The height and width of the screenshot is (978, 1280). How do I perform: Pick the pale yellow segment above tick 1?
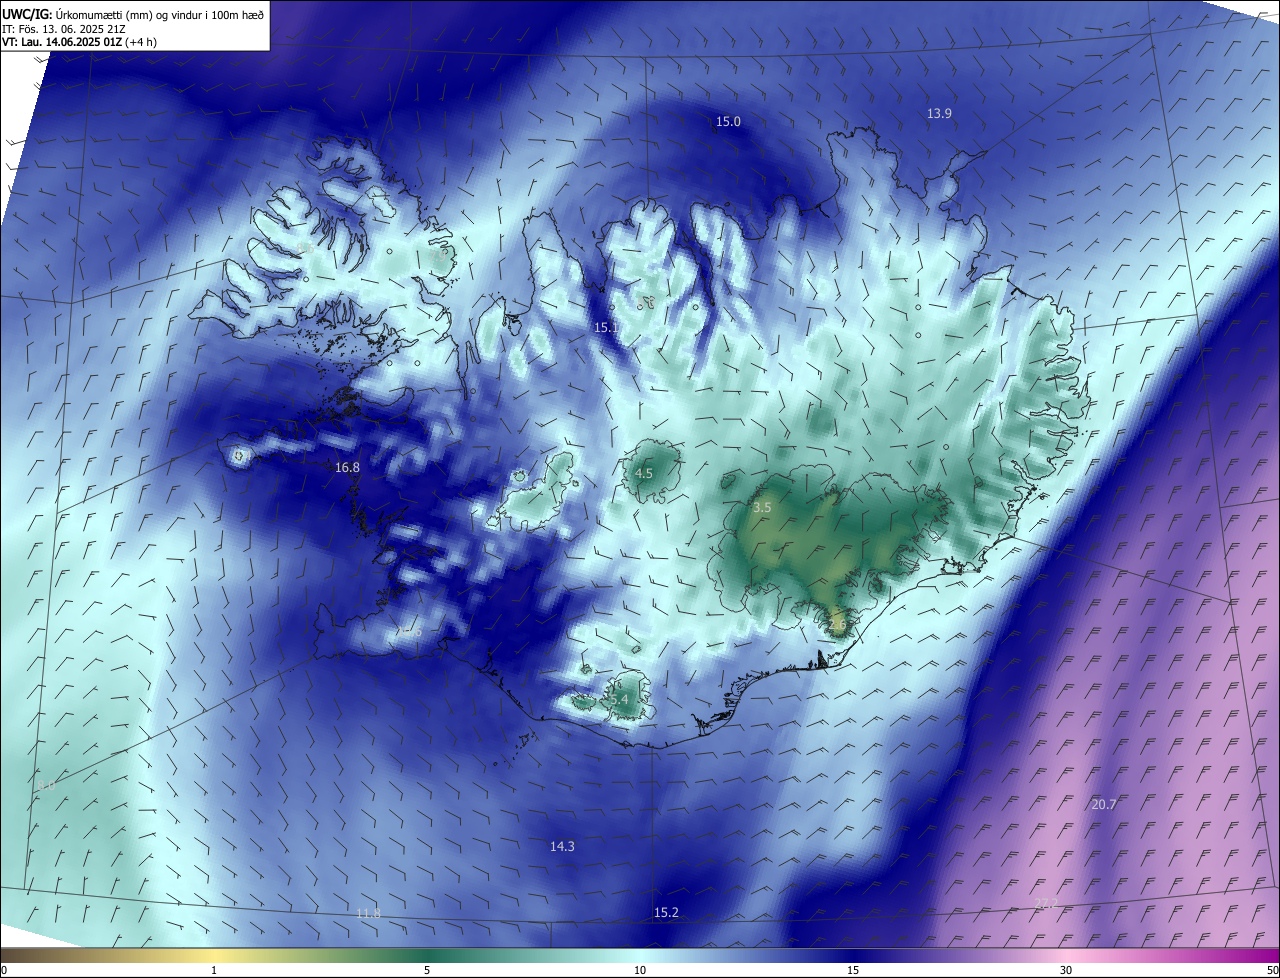pyautogui.click(x=214, y=955)
